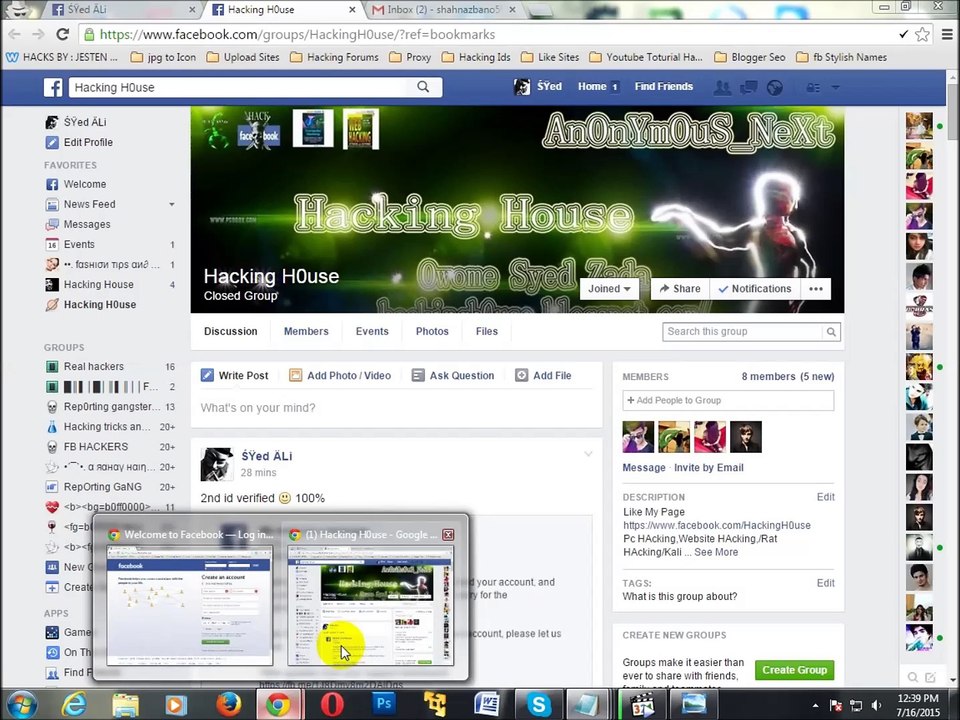Click Add People to Group field
Screen dimensions: 960x720
click(x=728, y=400)
